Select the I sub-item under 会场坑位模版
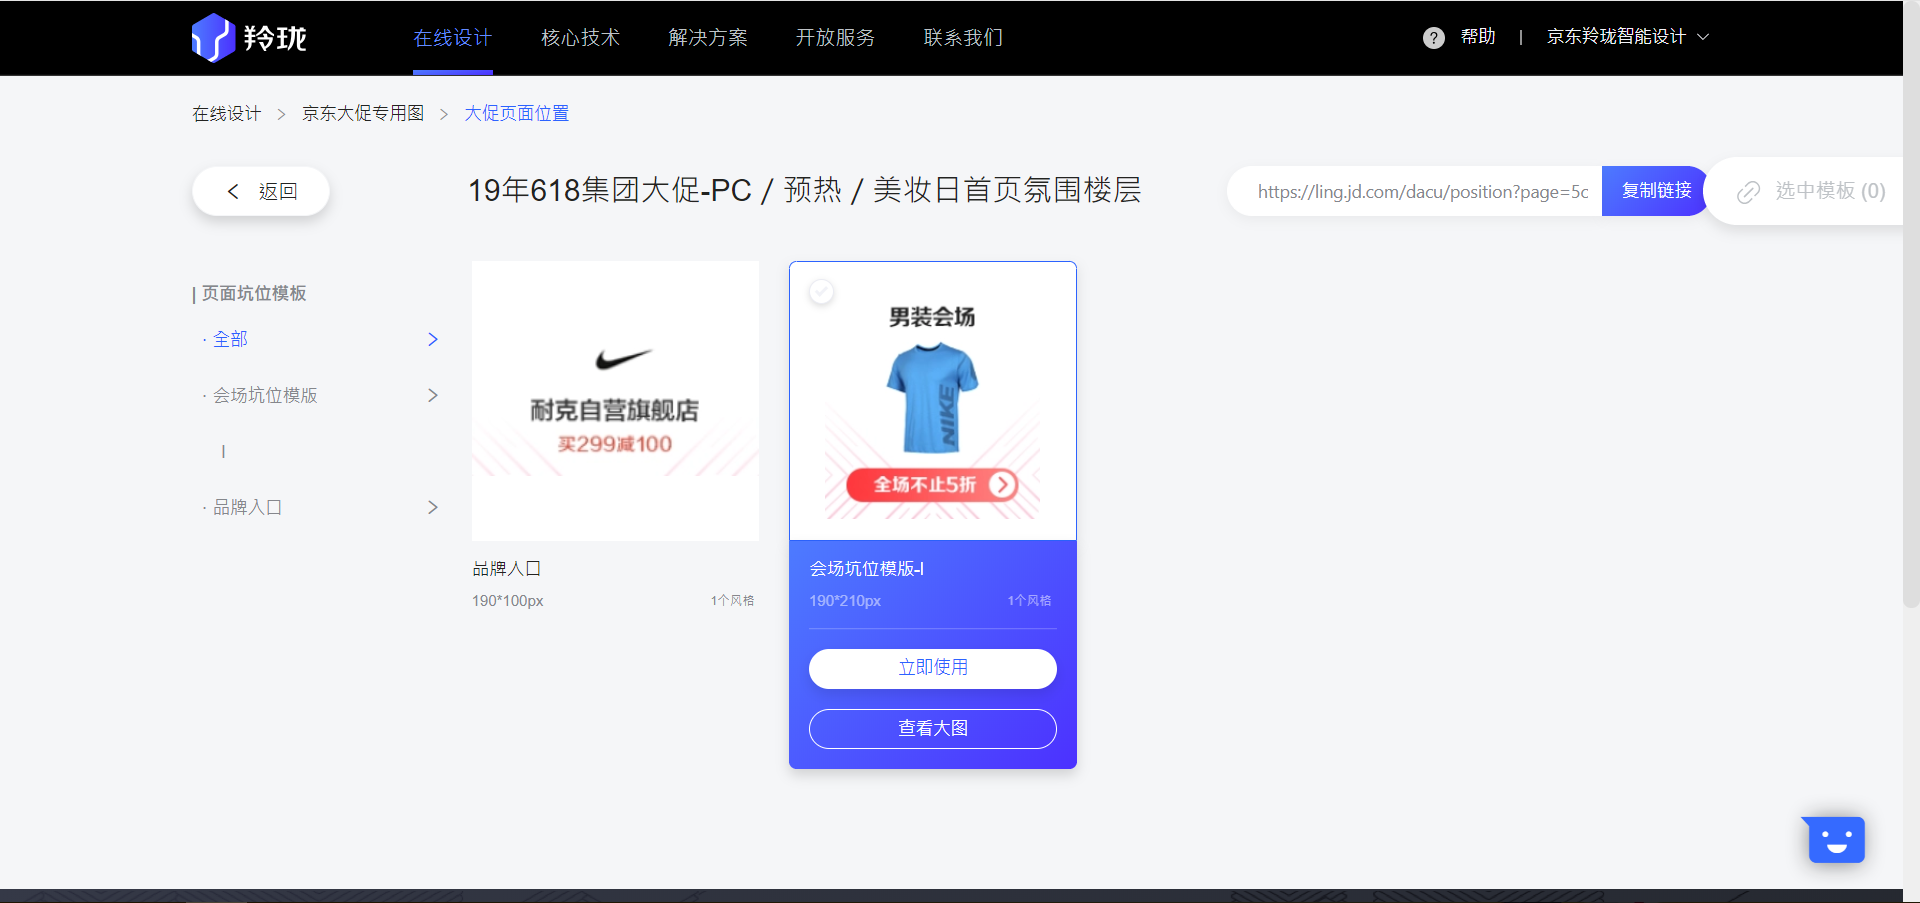The height and width of the screenshot is (903, 1920). pyautogui.click(x=223, y=451)
